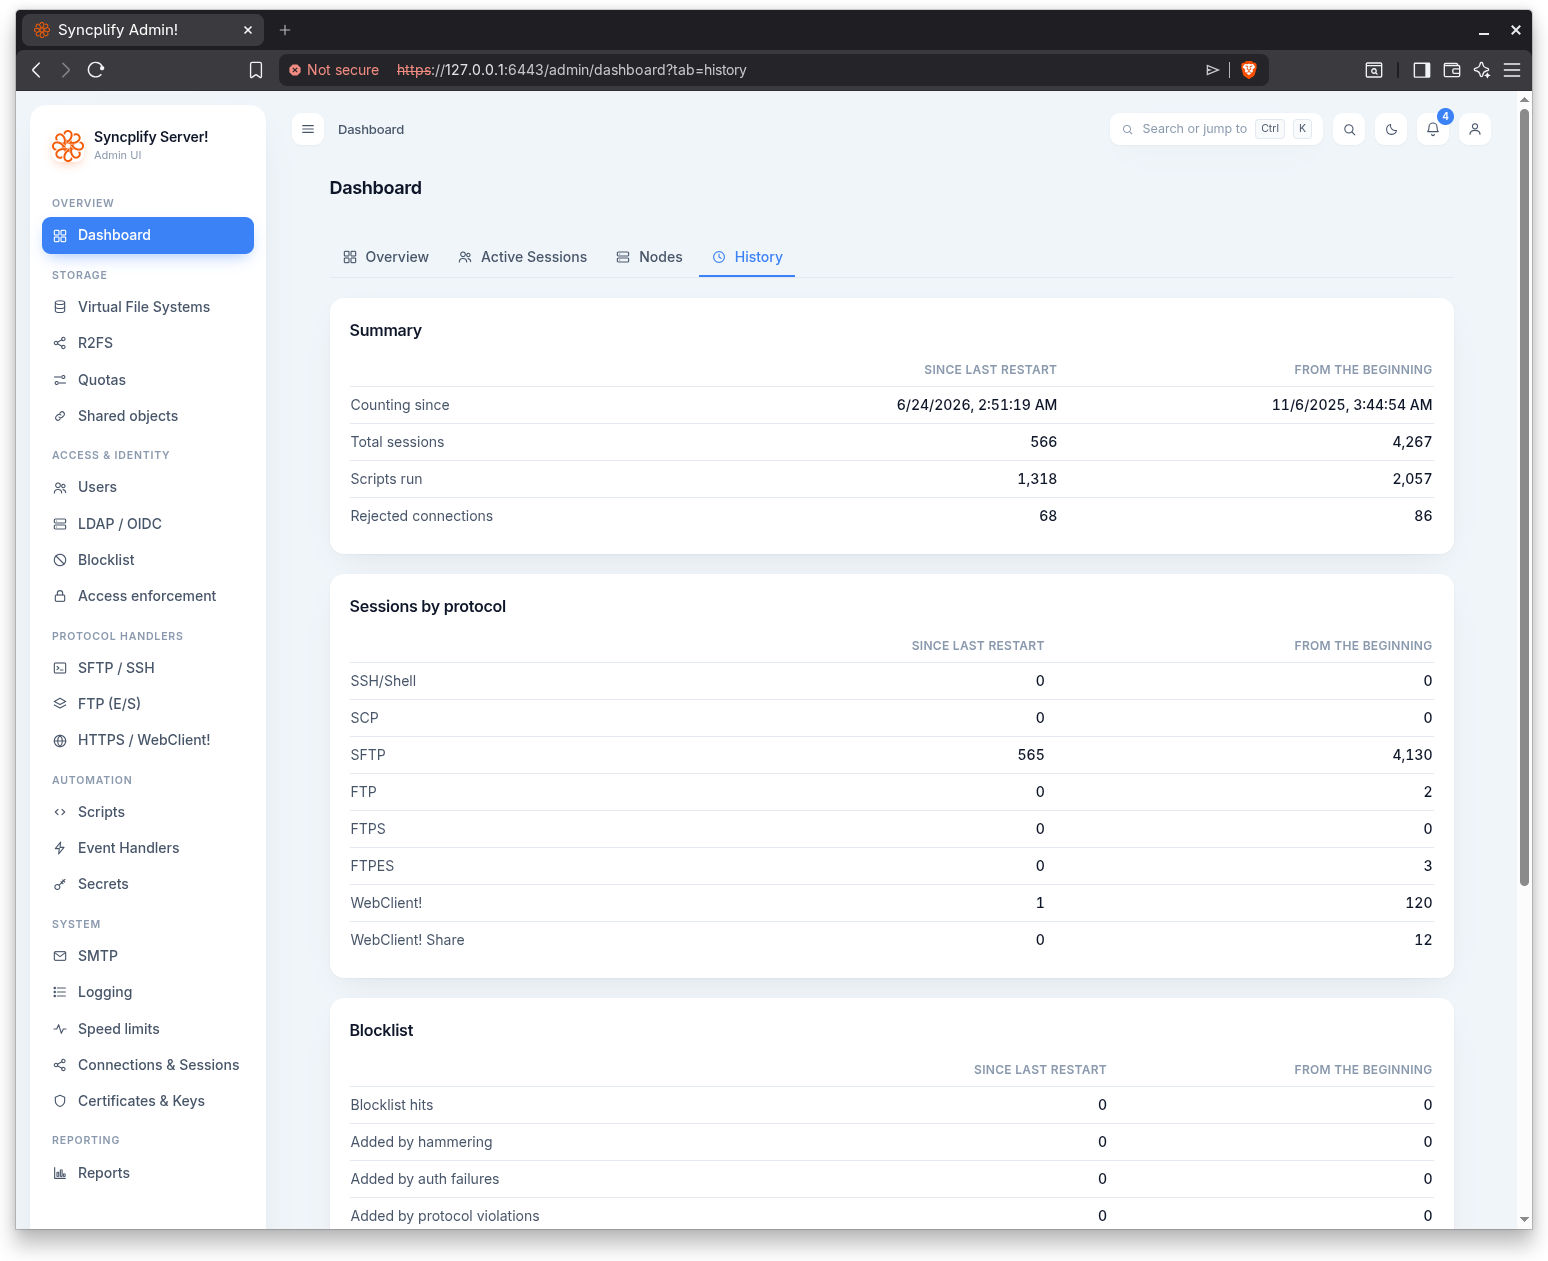
Task: Bookmark this page in the address bar
Action: 256,70
